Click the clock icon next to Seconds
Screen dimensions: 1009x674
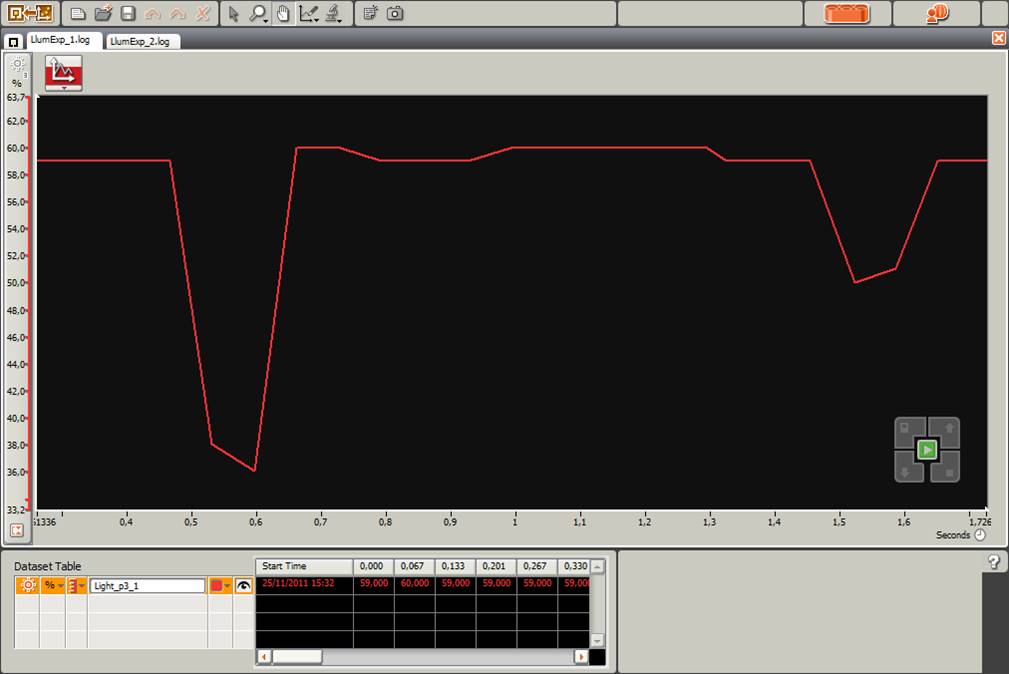coord(980,535)
